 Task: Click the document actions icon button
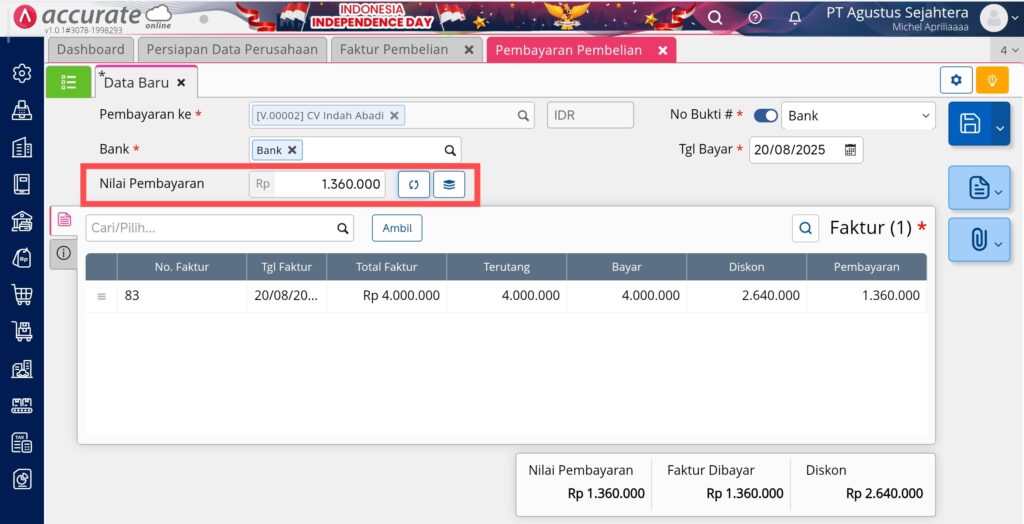[x=979, y=188]
